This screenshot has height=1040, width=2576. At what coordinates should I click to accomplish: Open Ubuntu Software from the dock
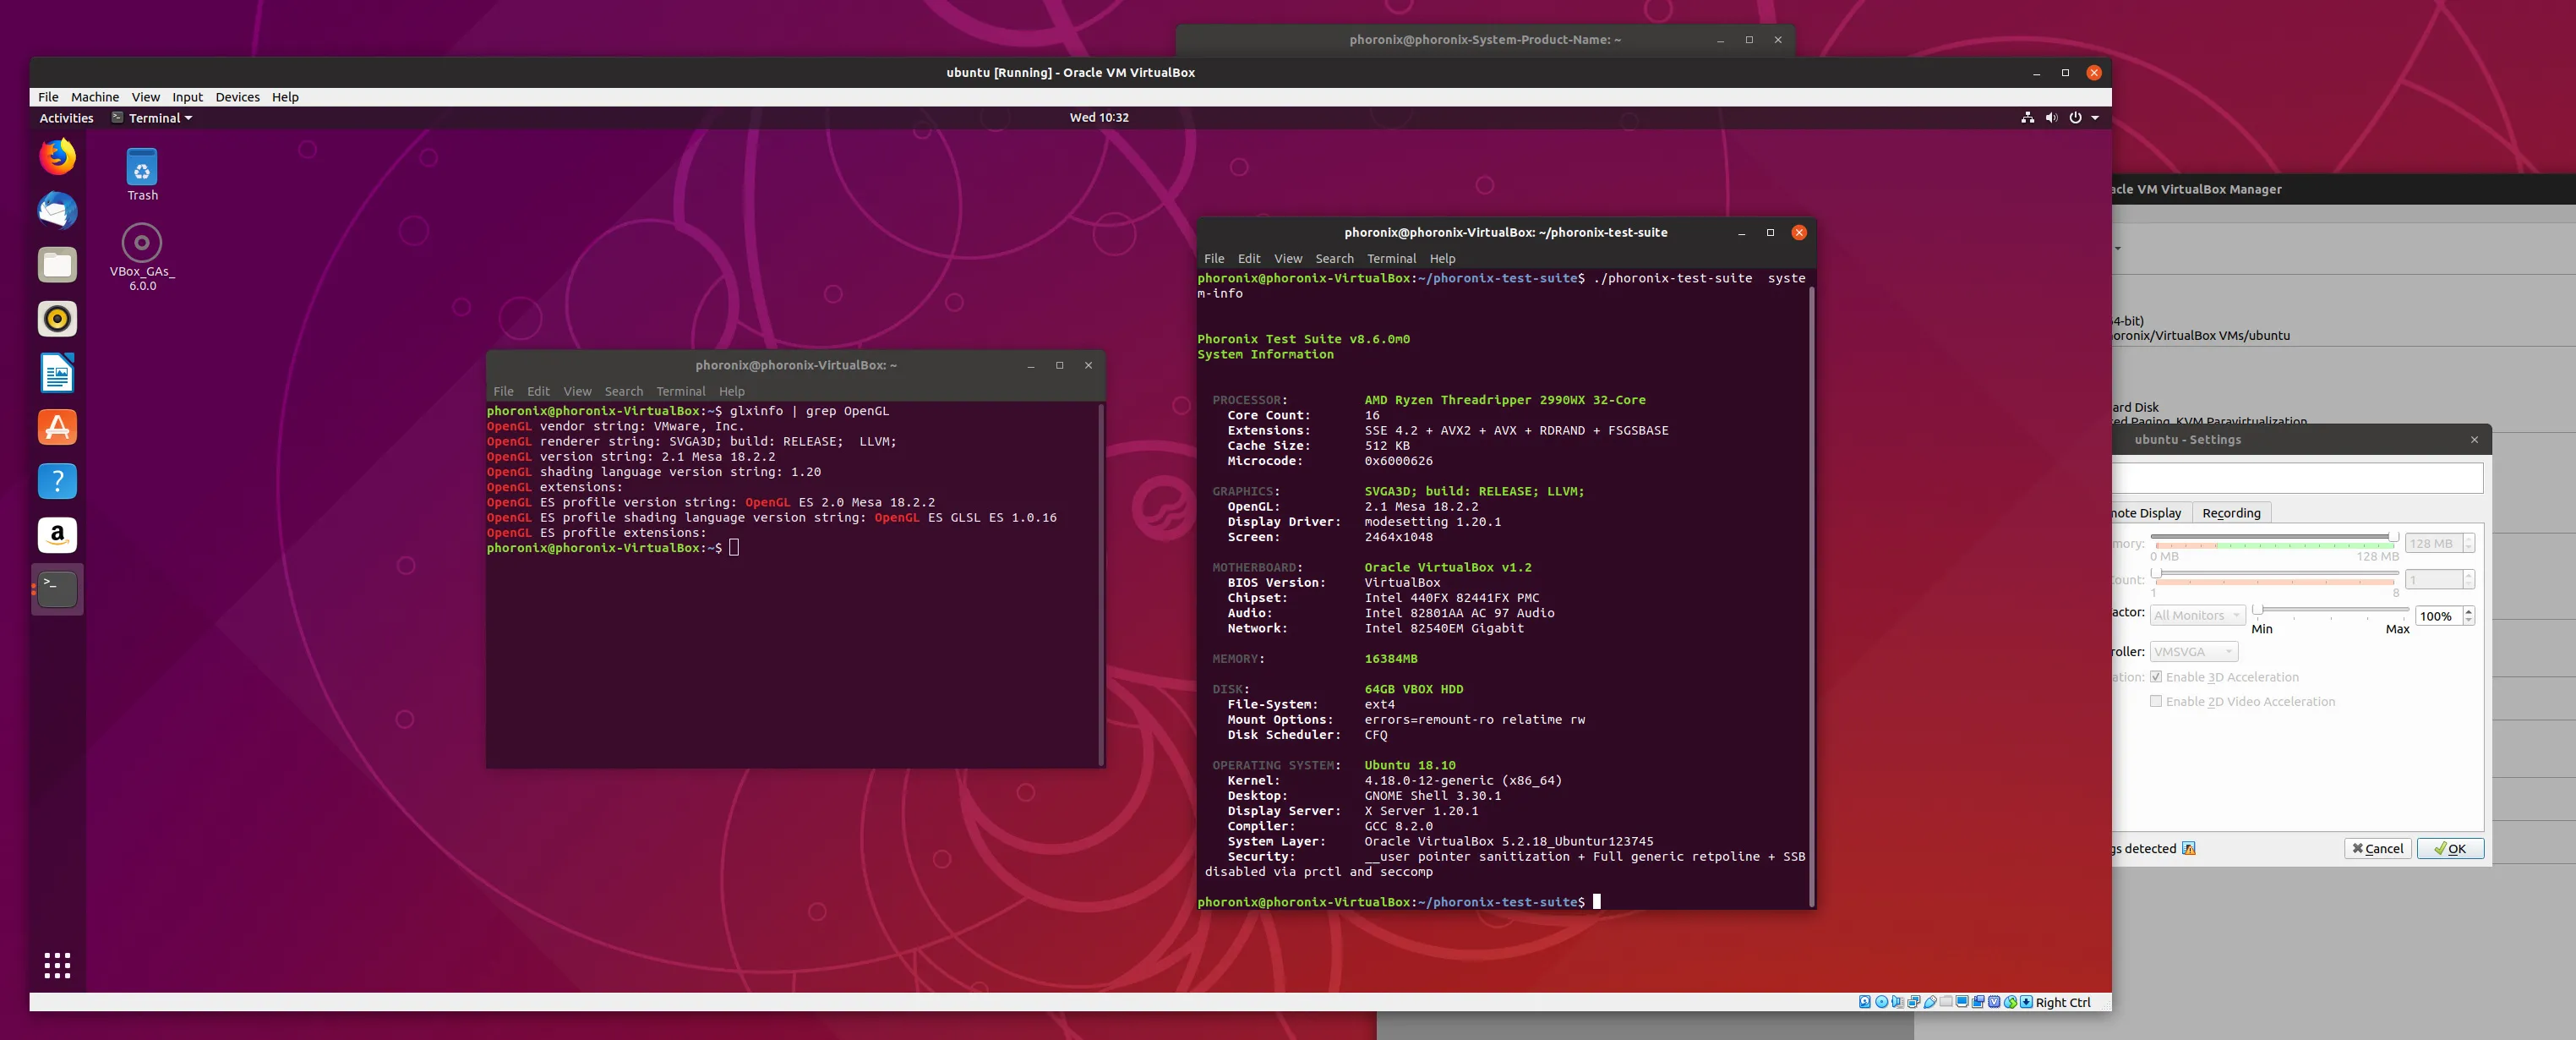[x=57, y=427]
